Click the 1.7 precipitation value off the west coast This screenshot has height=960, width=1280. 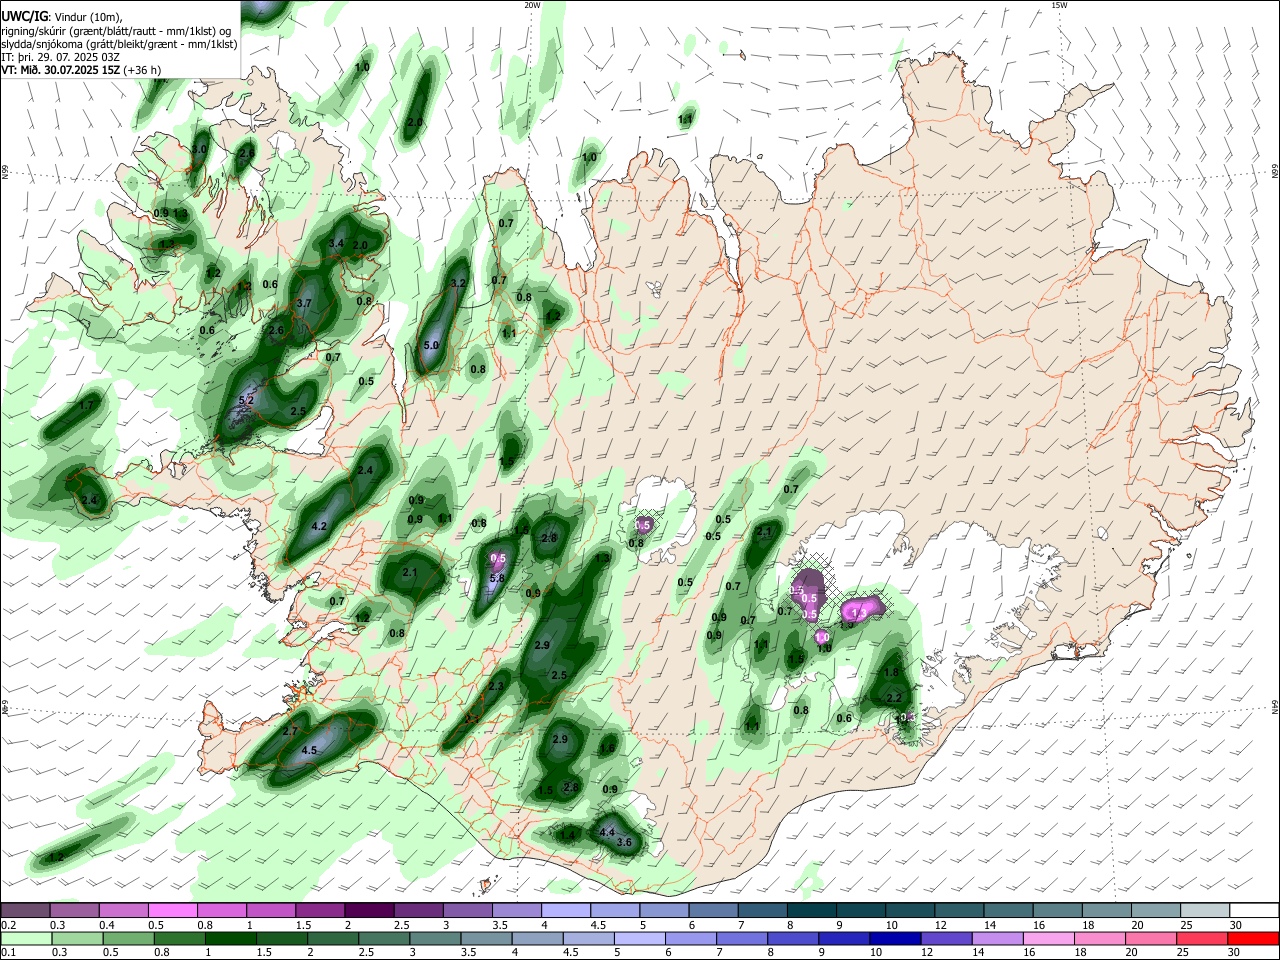[x=87, y=405]
